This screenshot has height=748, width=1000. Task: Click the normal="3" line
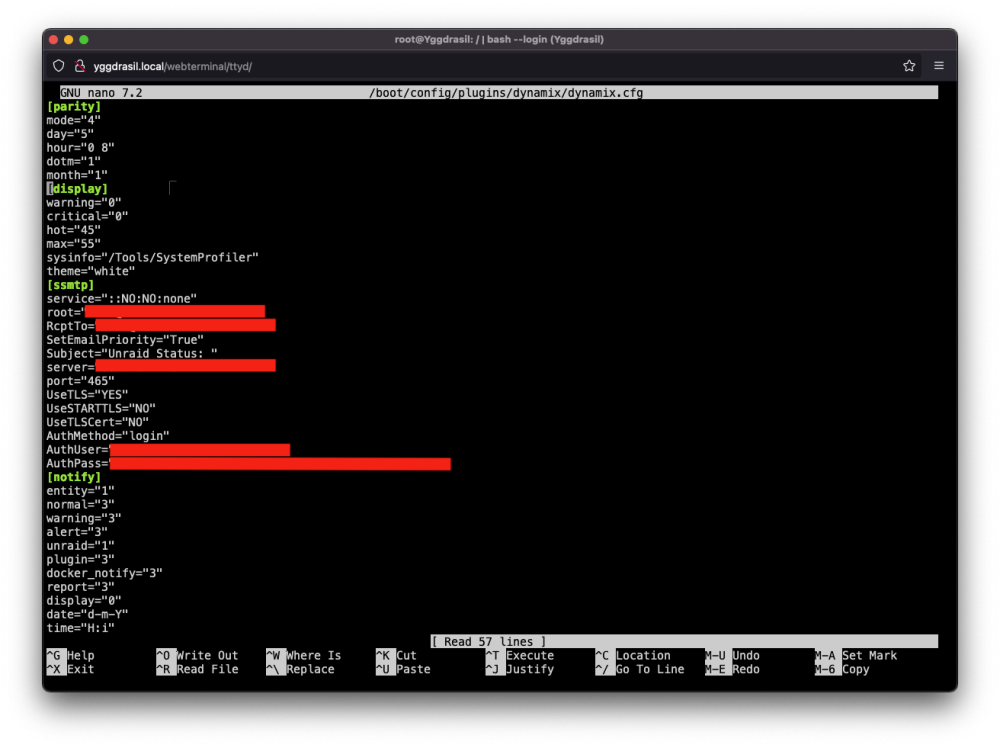click(80, 504)
